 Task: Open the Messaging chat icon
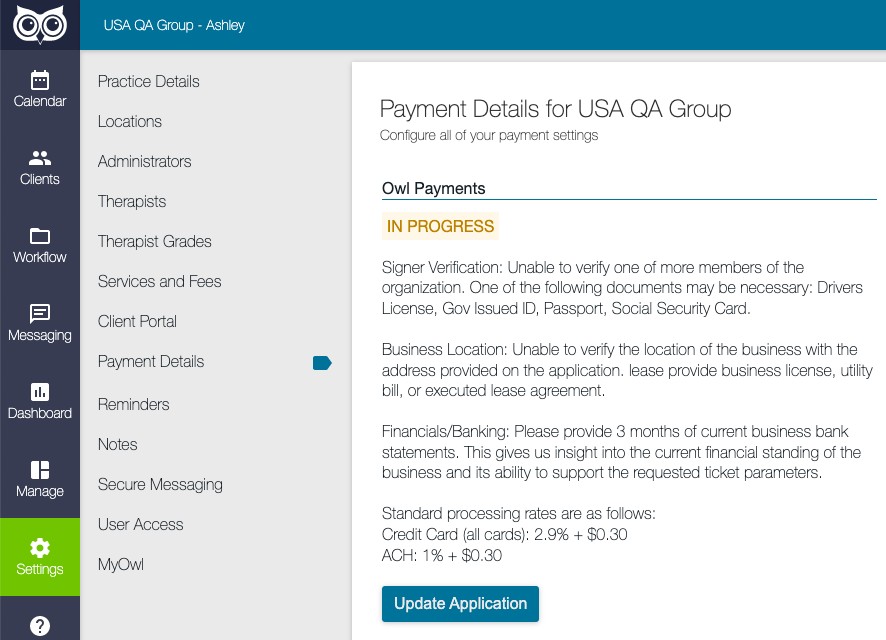[x=40, y=314]
